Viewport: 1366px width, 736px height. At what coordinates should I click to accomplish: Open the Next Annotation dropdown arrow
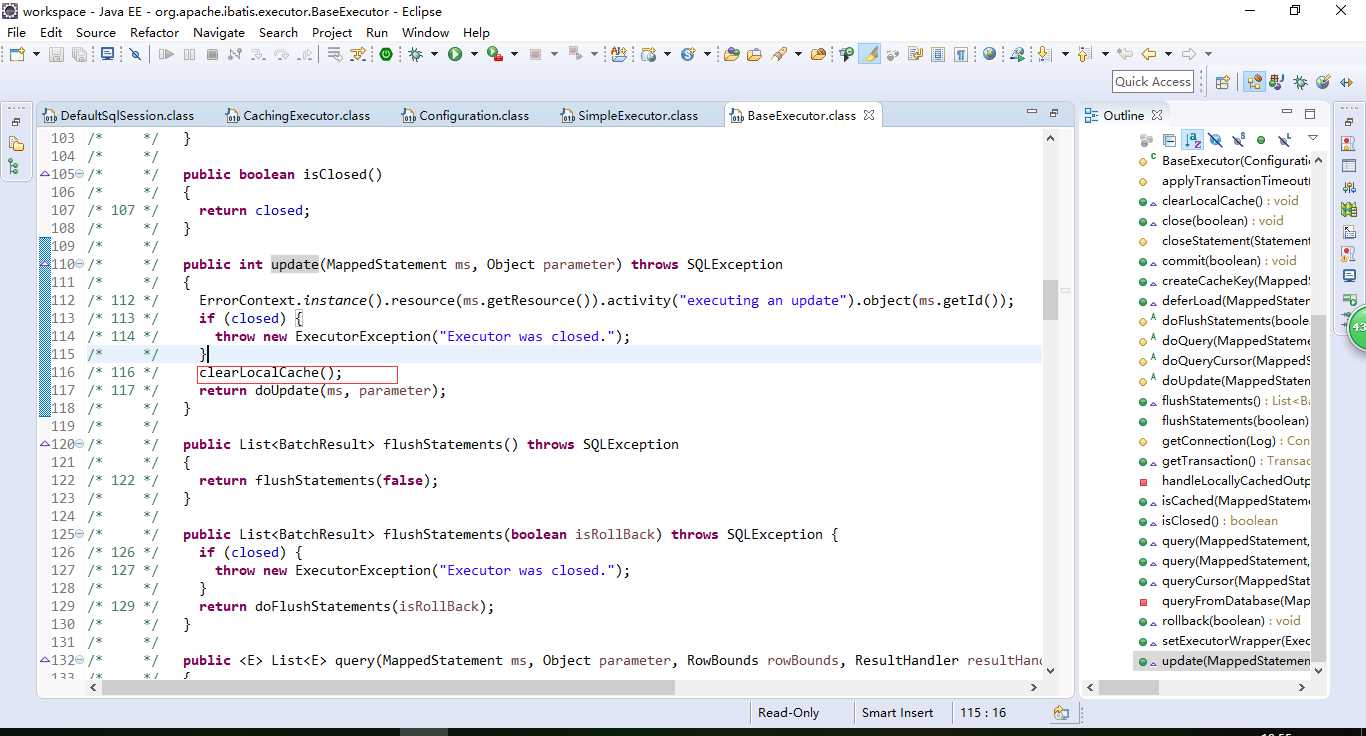pos(1065,54)
